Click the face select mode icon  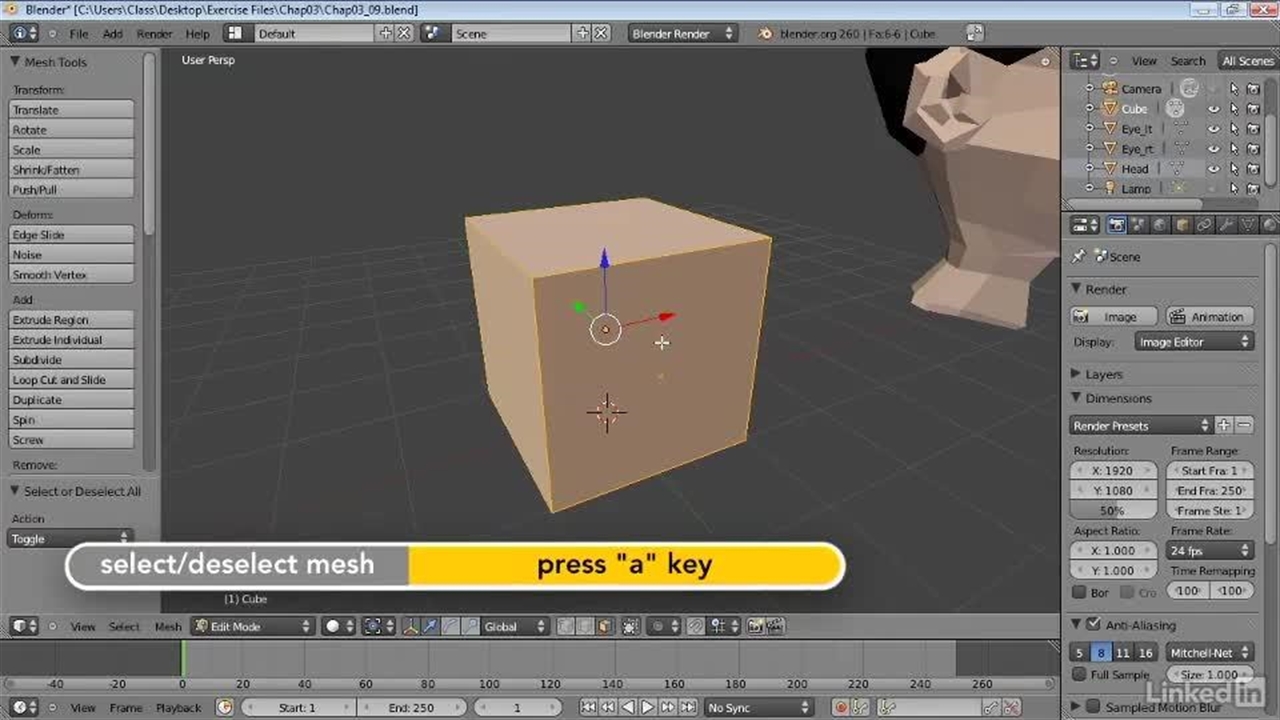pos(605,627)
